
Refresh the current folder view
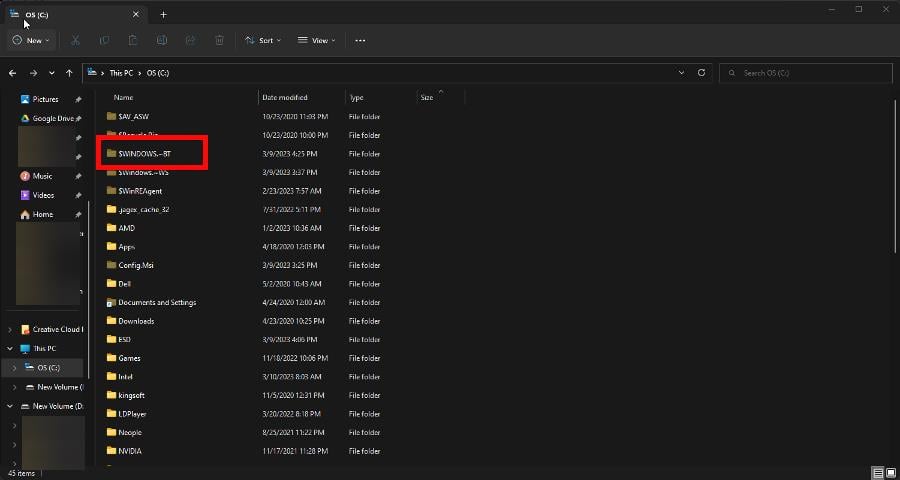702,73
